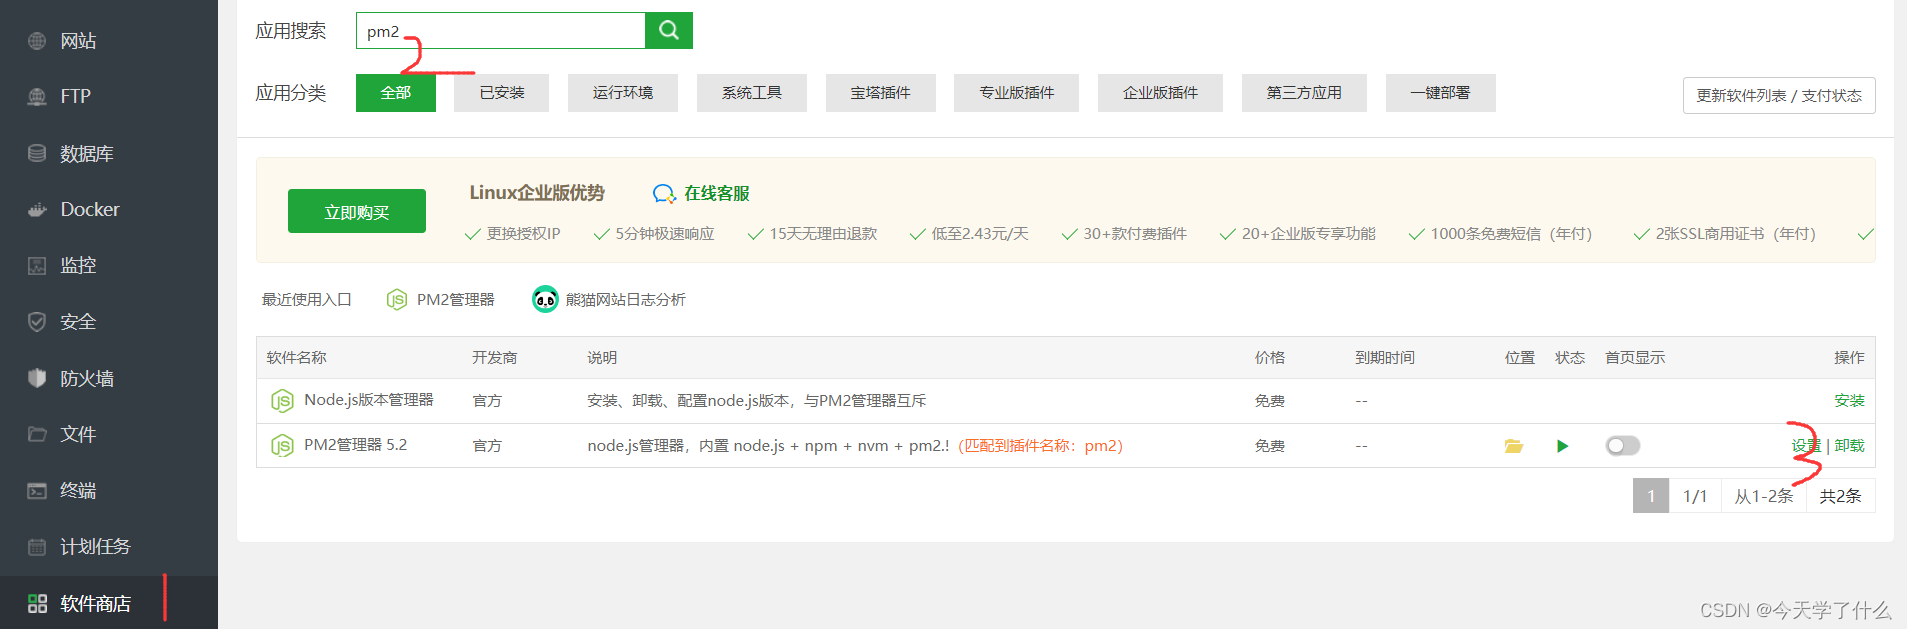Click the green 立即购买 button

tap(357, 211)
